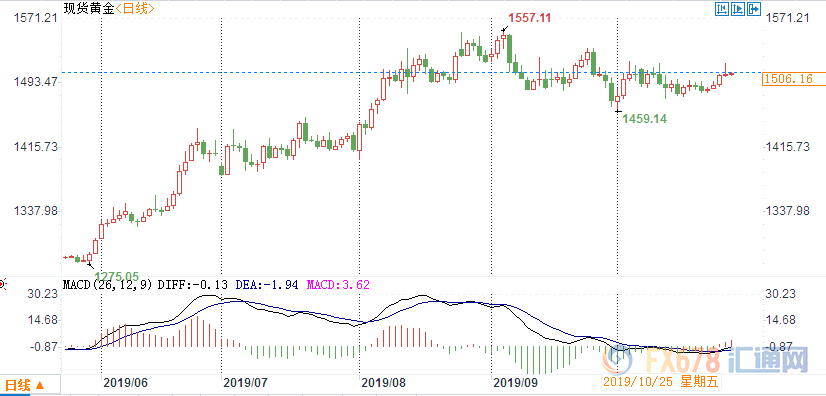Click the DIFF:-0.13 value
Viewport: 826px width, 396px height.
[x=192, y=285]
